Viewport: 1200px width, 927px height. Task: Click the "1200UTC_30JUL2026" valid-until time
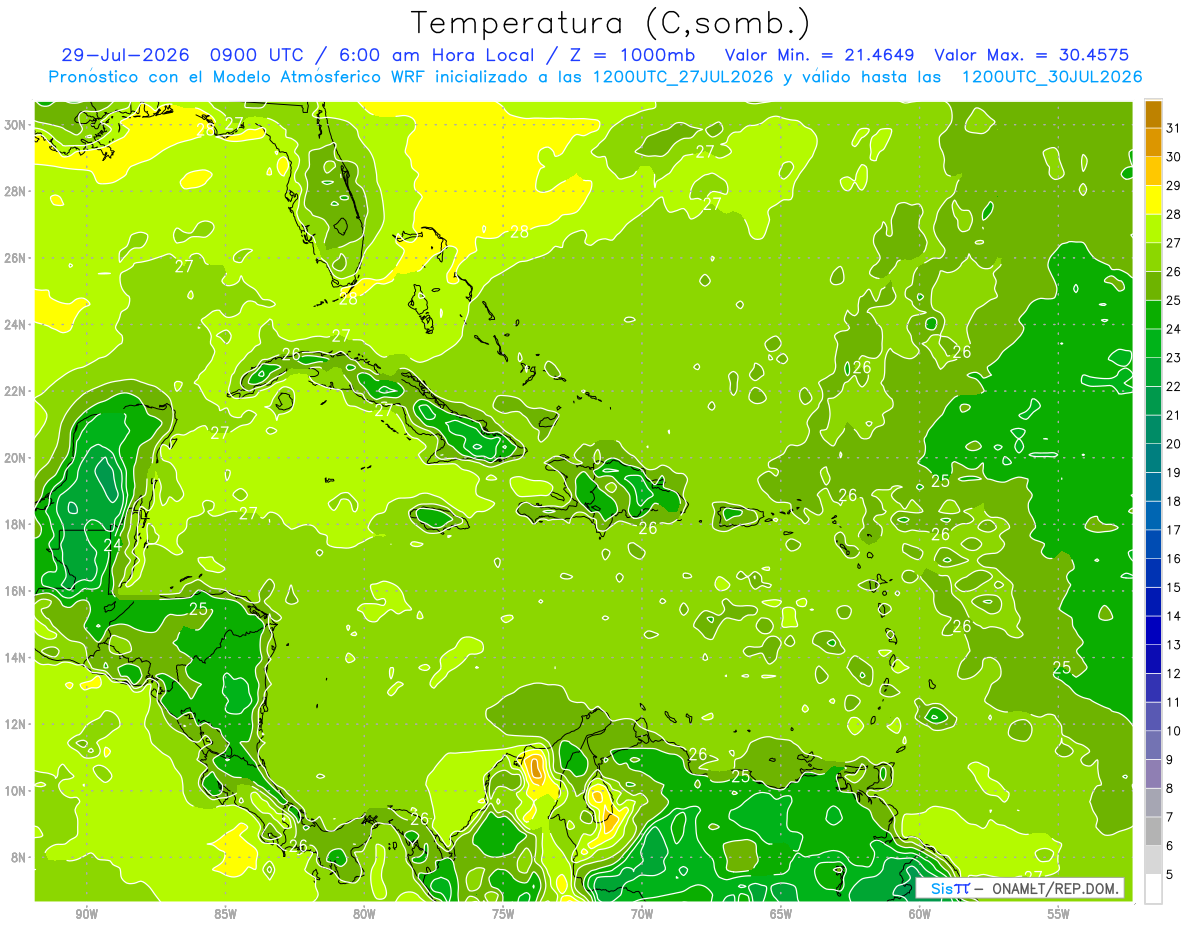(1052, 77)
